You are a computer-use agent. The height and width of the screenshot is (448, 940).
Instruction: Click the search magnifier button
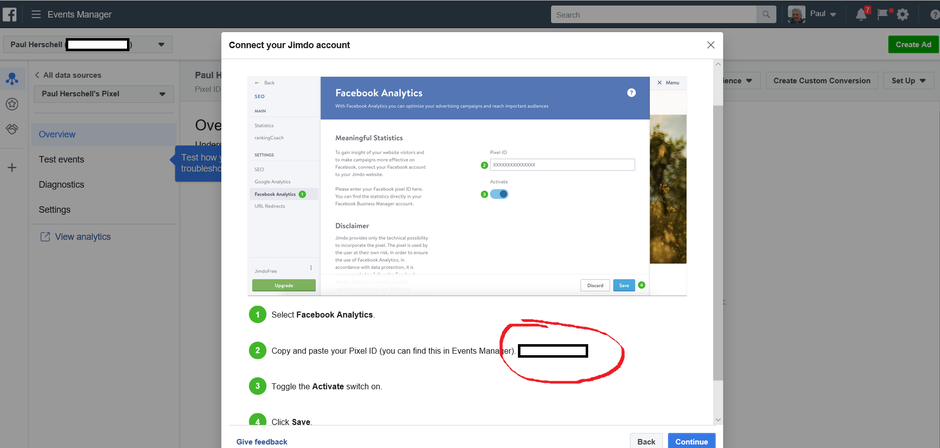[x=766, y=14]
